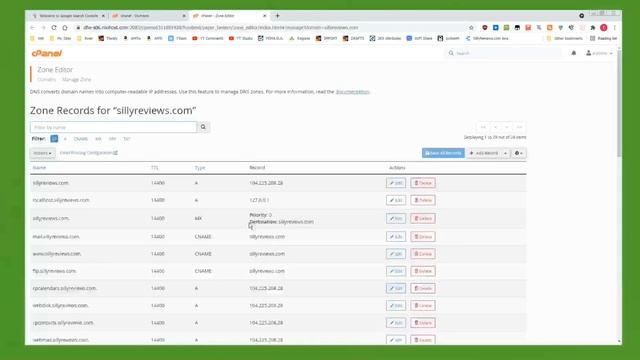Open the user account dropdown in header
The image size is (640, 360).
click(599, 53)
